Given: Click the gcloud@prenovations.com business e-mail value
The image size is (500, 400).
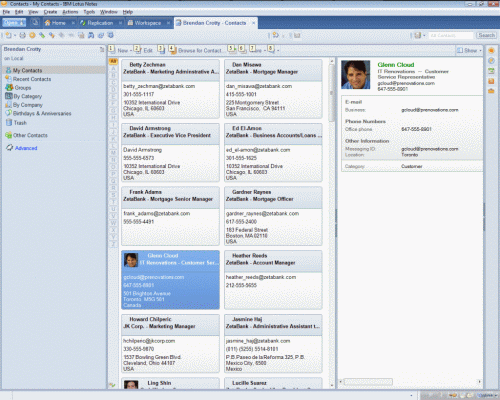Looking at the screenshot, I should click(430, 110).
